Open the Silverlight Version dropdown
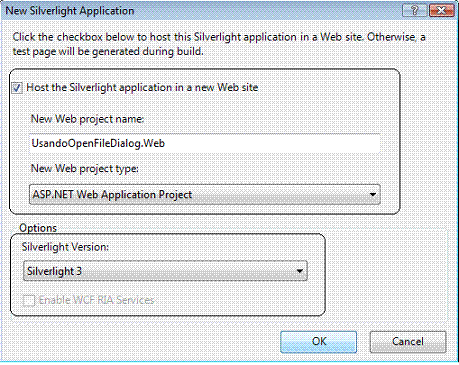 click(x=165, y=271)
